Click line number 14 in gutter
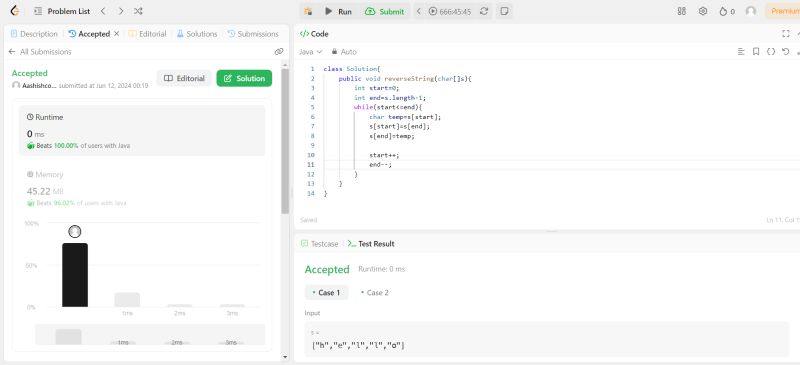 311,194
